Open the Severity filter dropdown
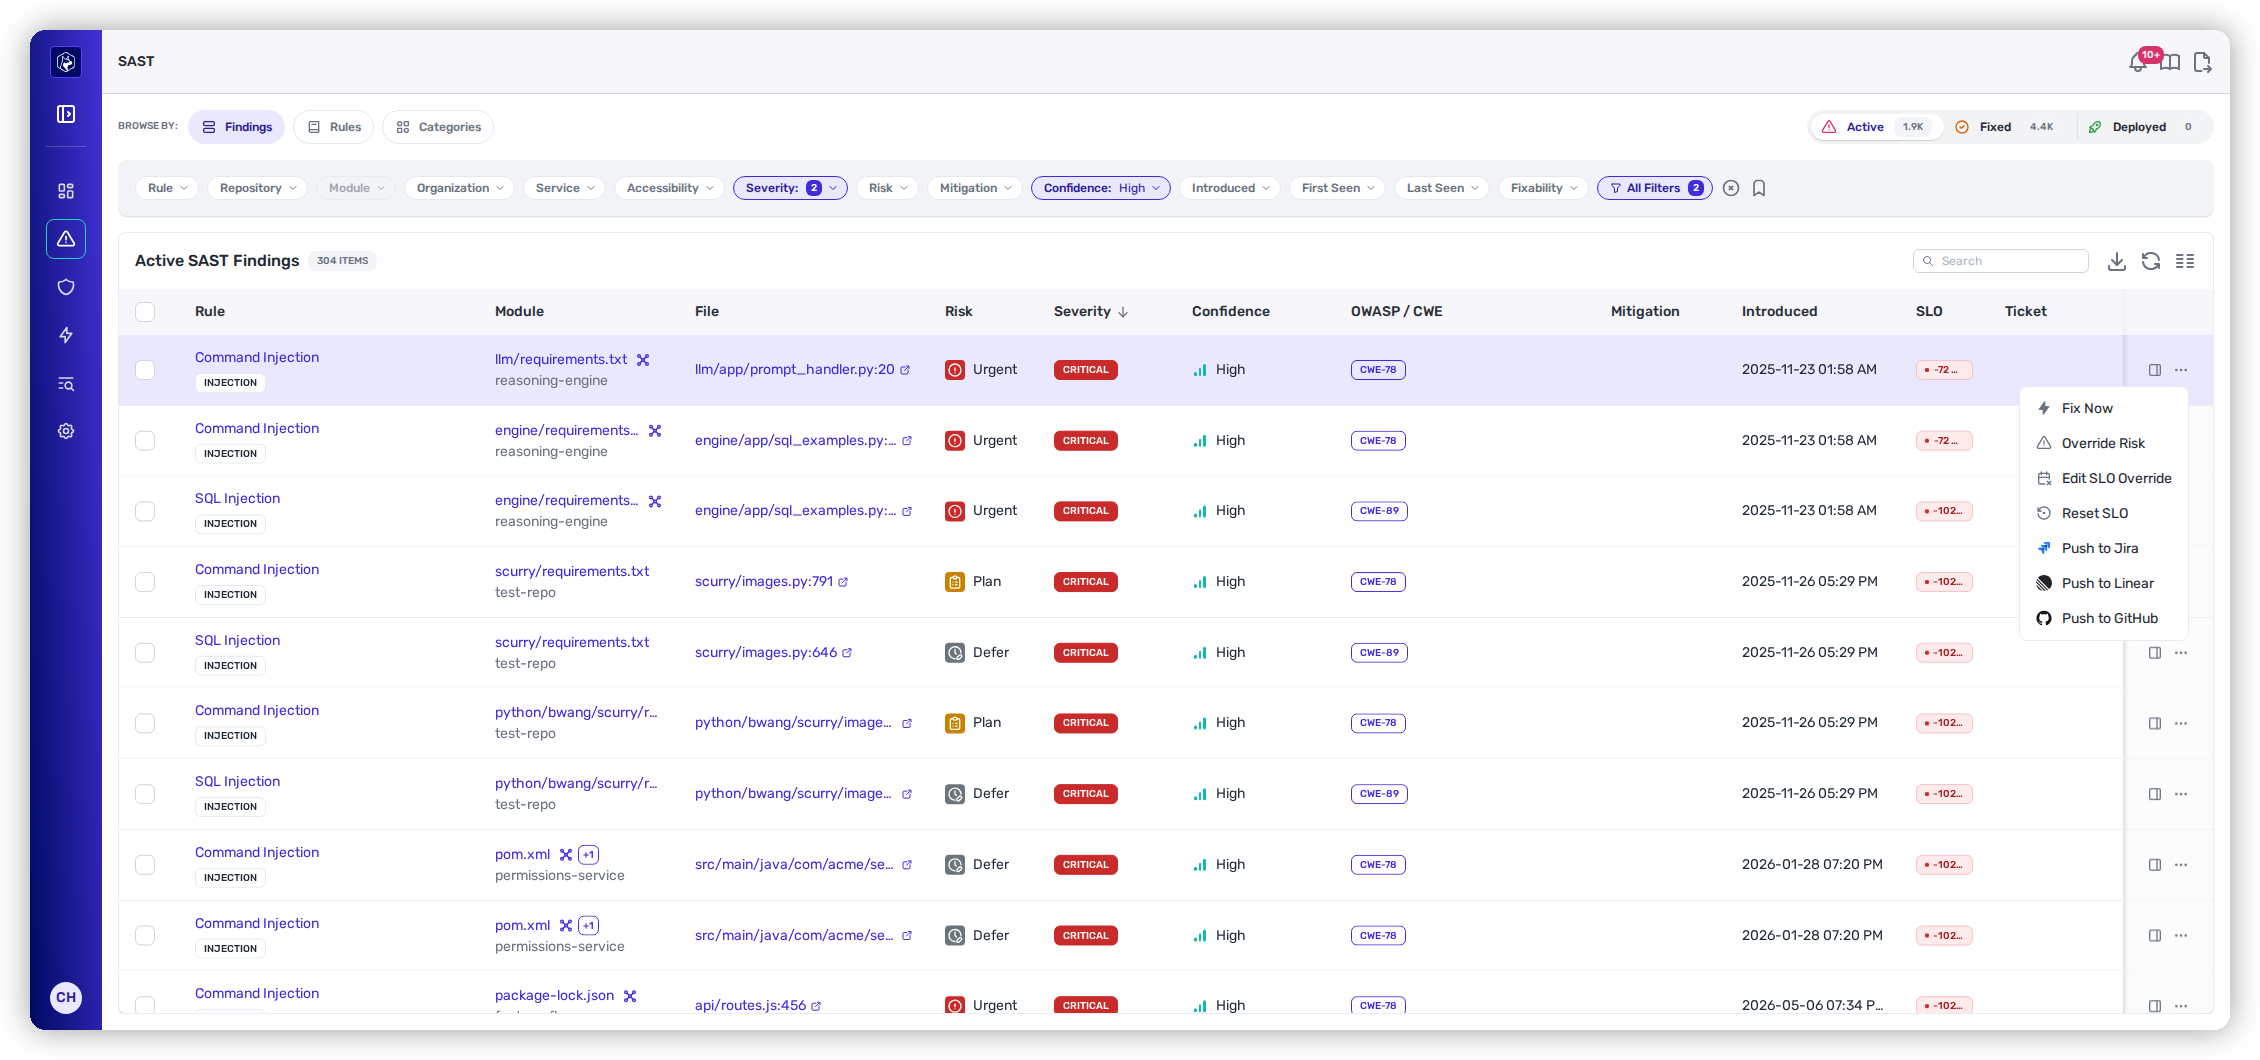This screenshot has width=2260, height=1060. coord(790,188)
